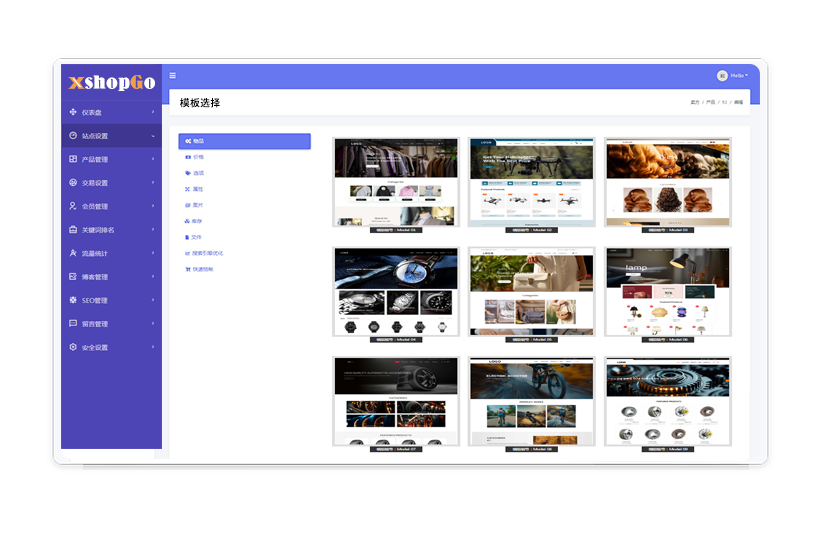The image size is (822, 542).
Task: Click the 产品 breadcrumb link
Action: click(710, 102)
